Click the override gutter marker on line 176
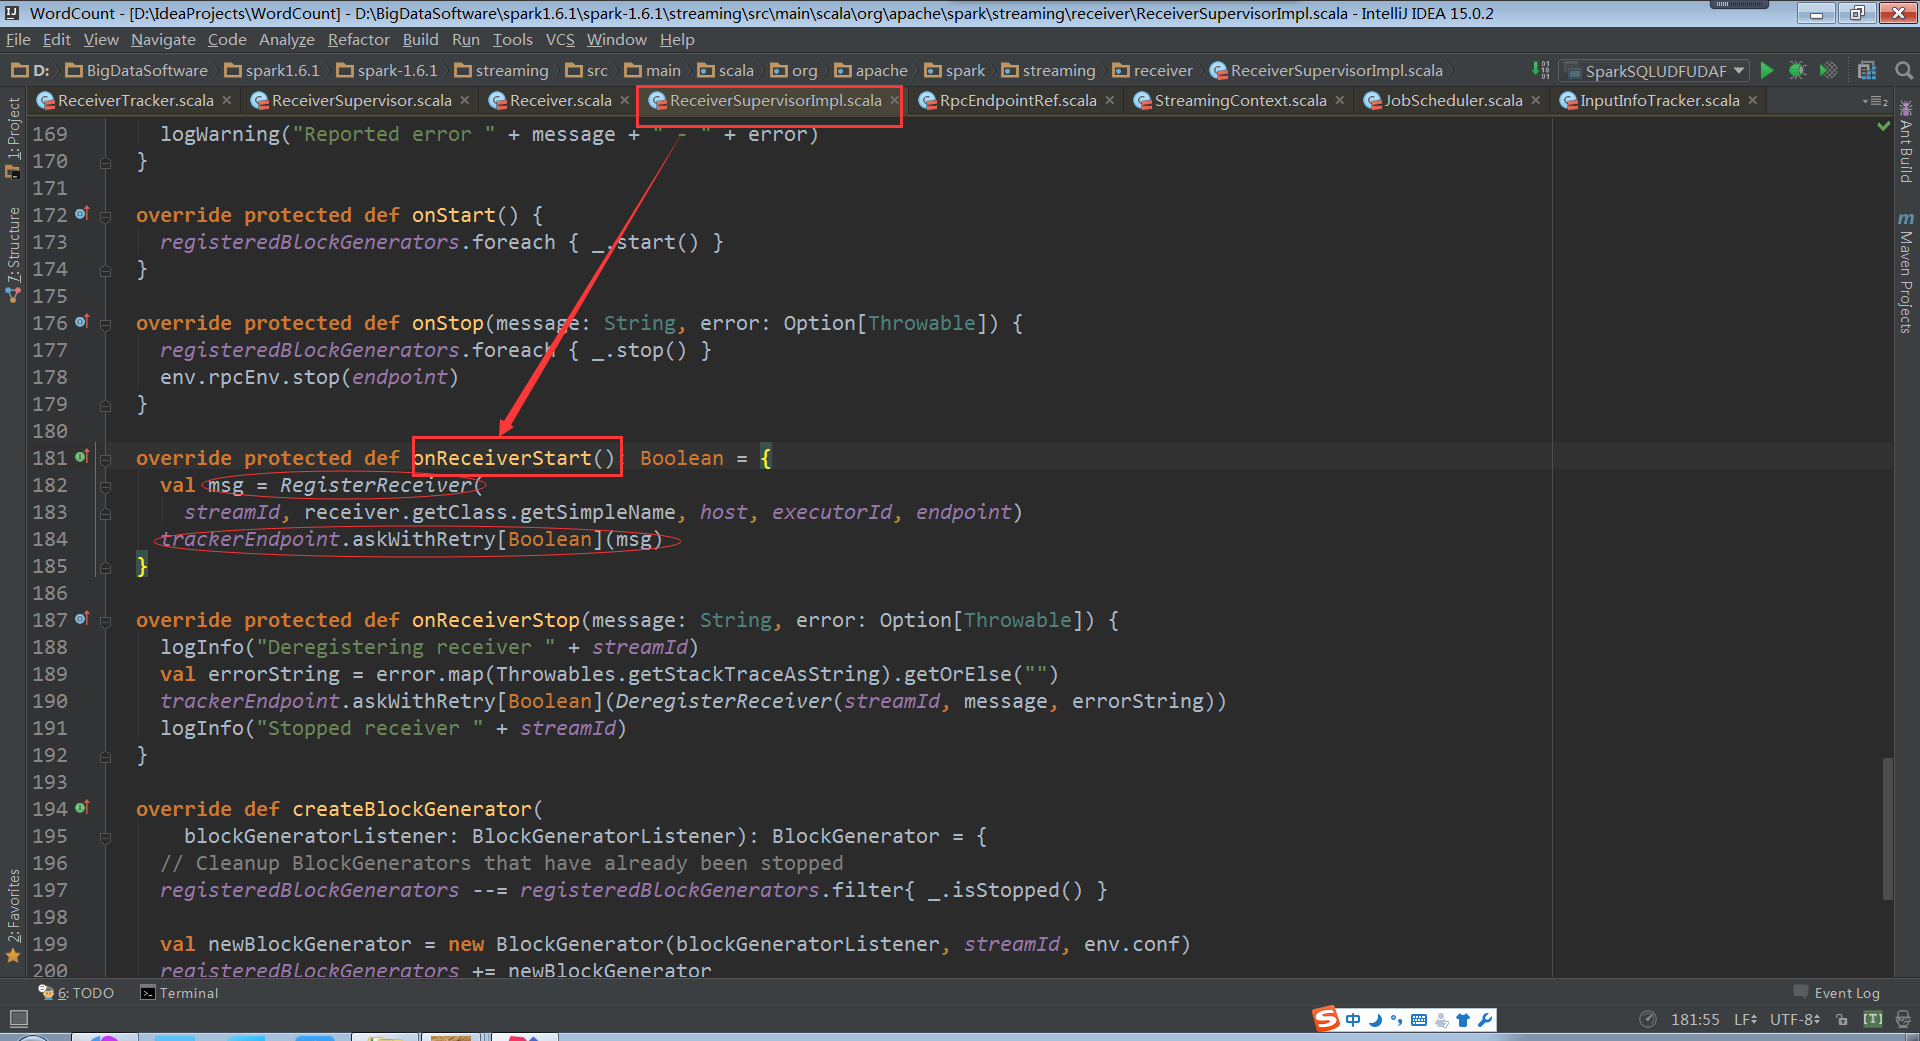 coord(82,321)
